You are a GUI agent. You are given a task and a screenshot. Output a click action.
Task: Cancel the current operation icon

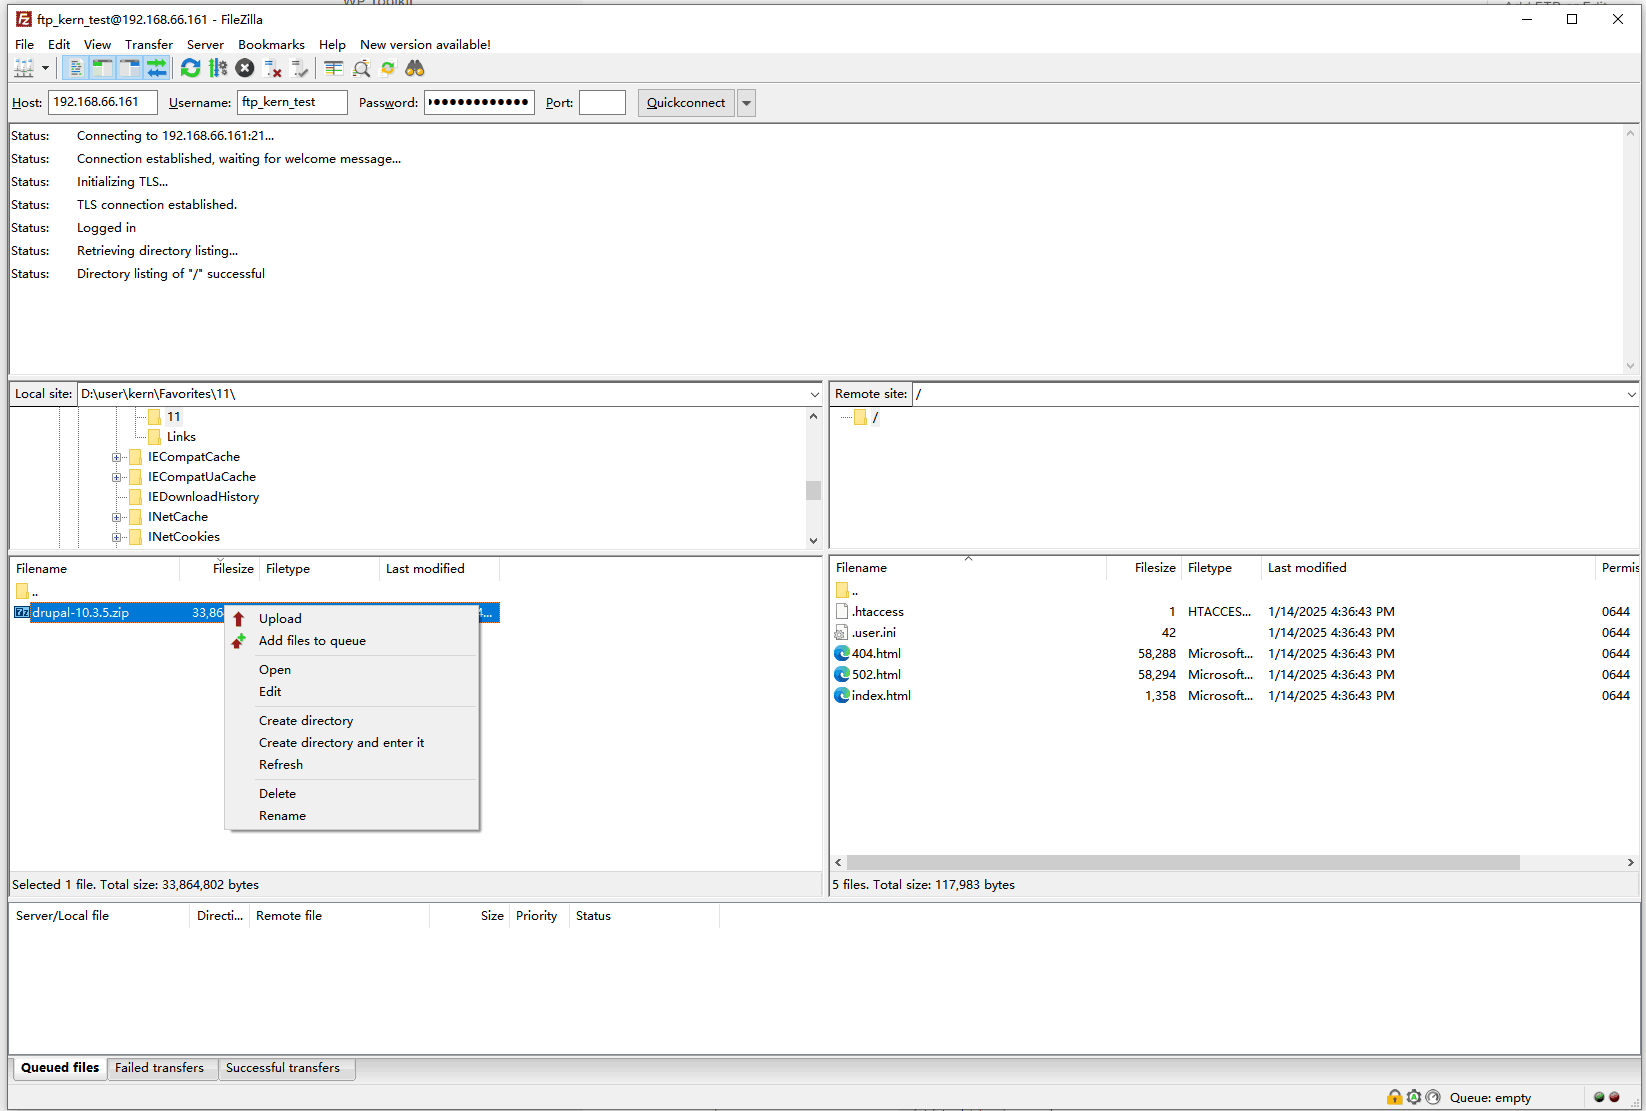[245, 68]
